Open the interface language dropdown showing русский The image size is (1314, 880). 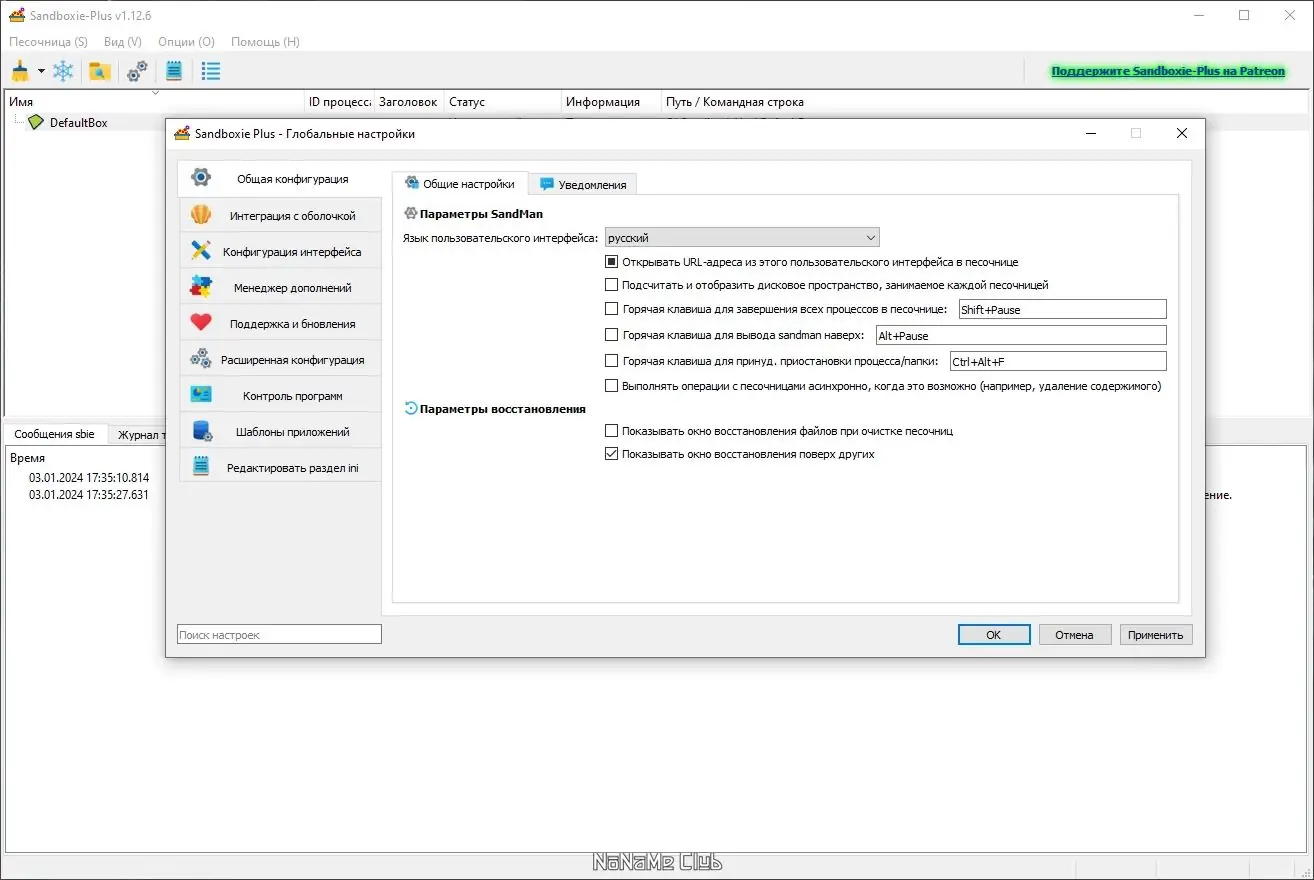[x=742, y=238]
